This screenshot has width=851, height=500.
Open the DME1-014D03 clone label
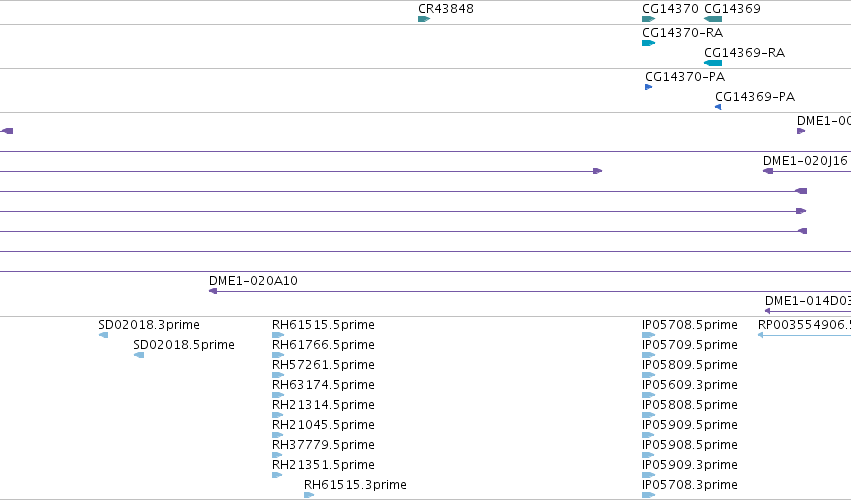point(808,301)
